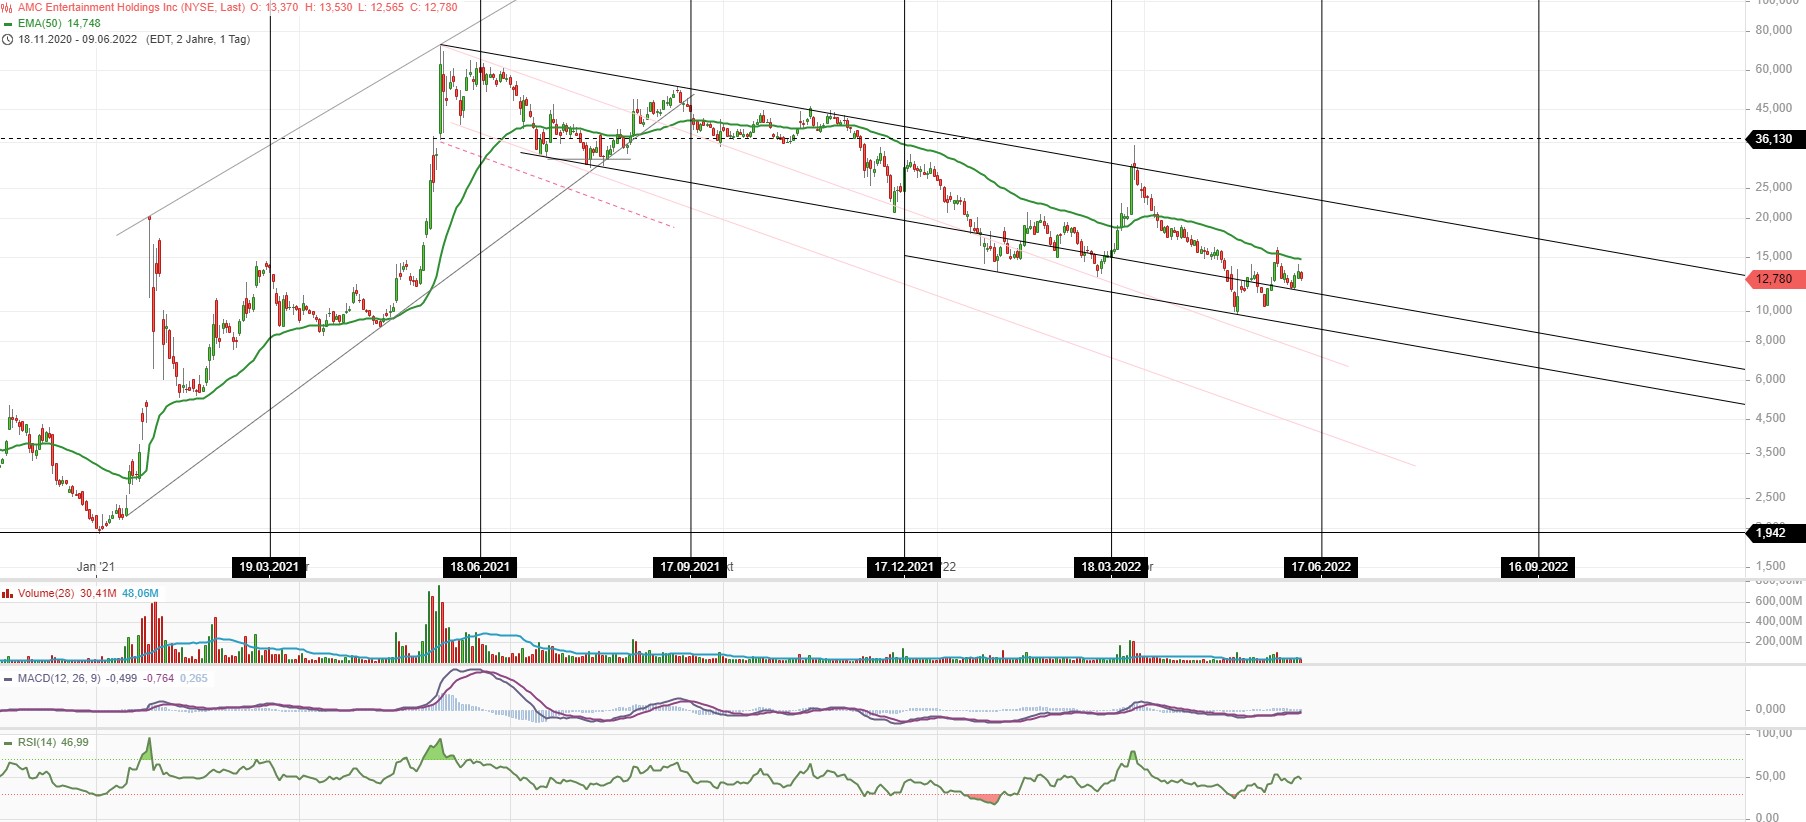Image resolution: width=1806 pixels, height=822 pixels.
Task: Click the green EMA(50) line marker icon
Action: click(x=8, y=23)
